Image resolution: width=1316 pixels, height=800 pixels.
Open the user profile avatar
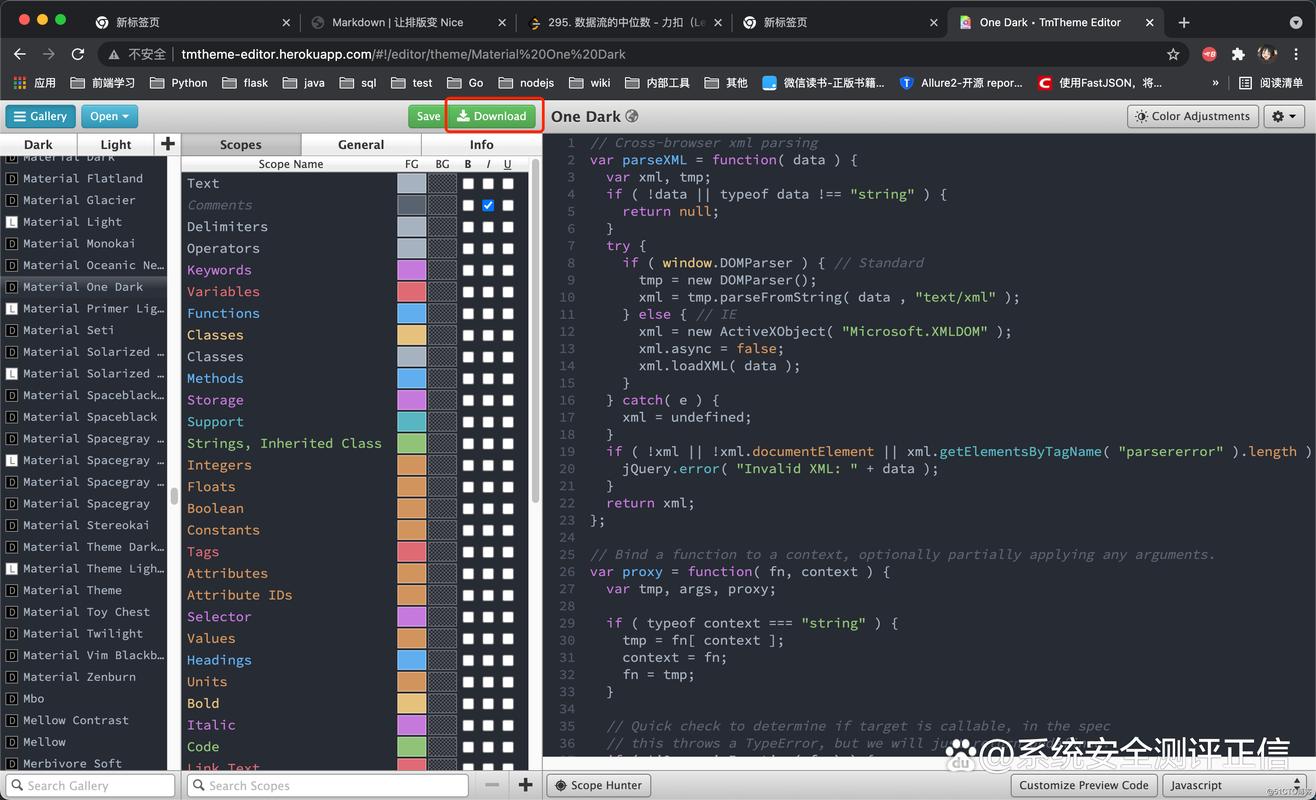pos(1267,54)
